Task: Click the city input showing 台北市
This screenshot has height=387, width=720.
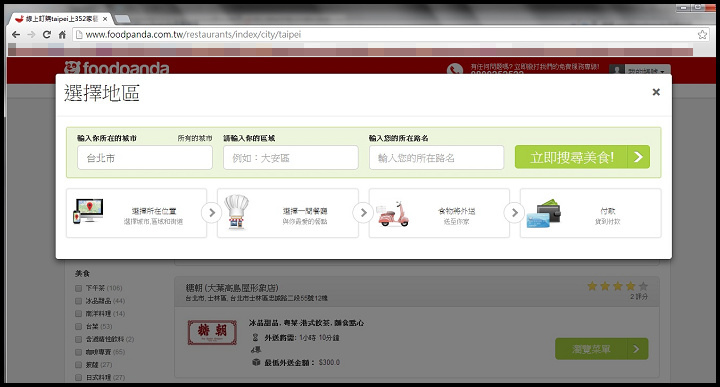Action: [145, 157]
